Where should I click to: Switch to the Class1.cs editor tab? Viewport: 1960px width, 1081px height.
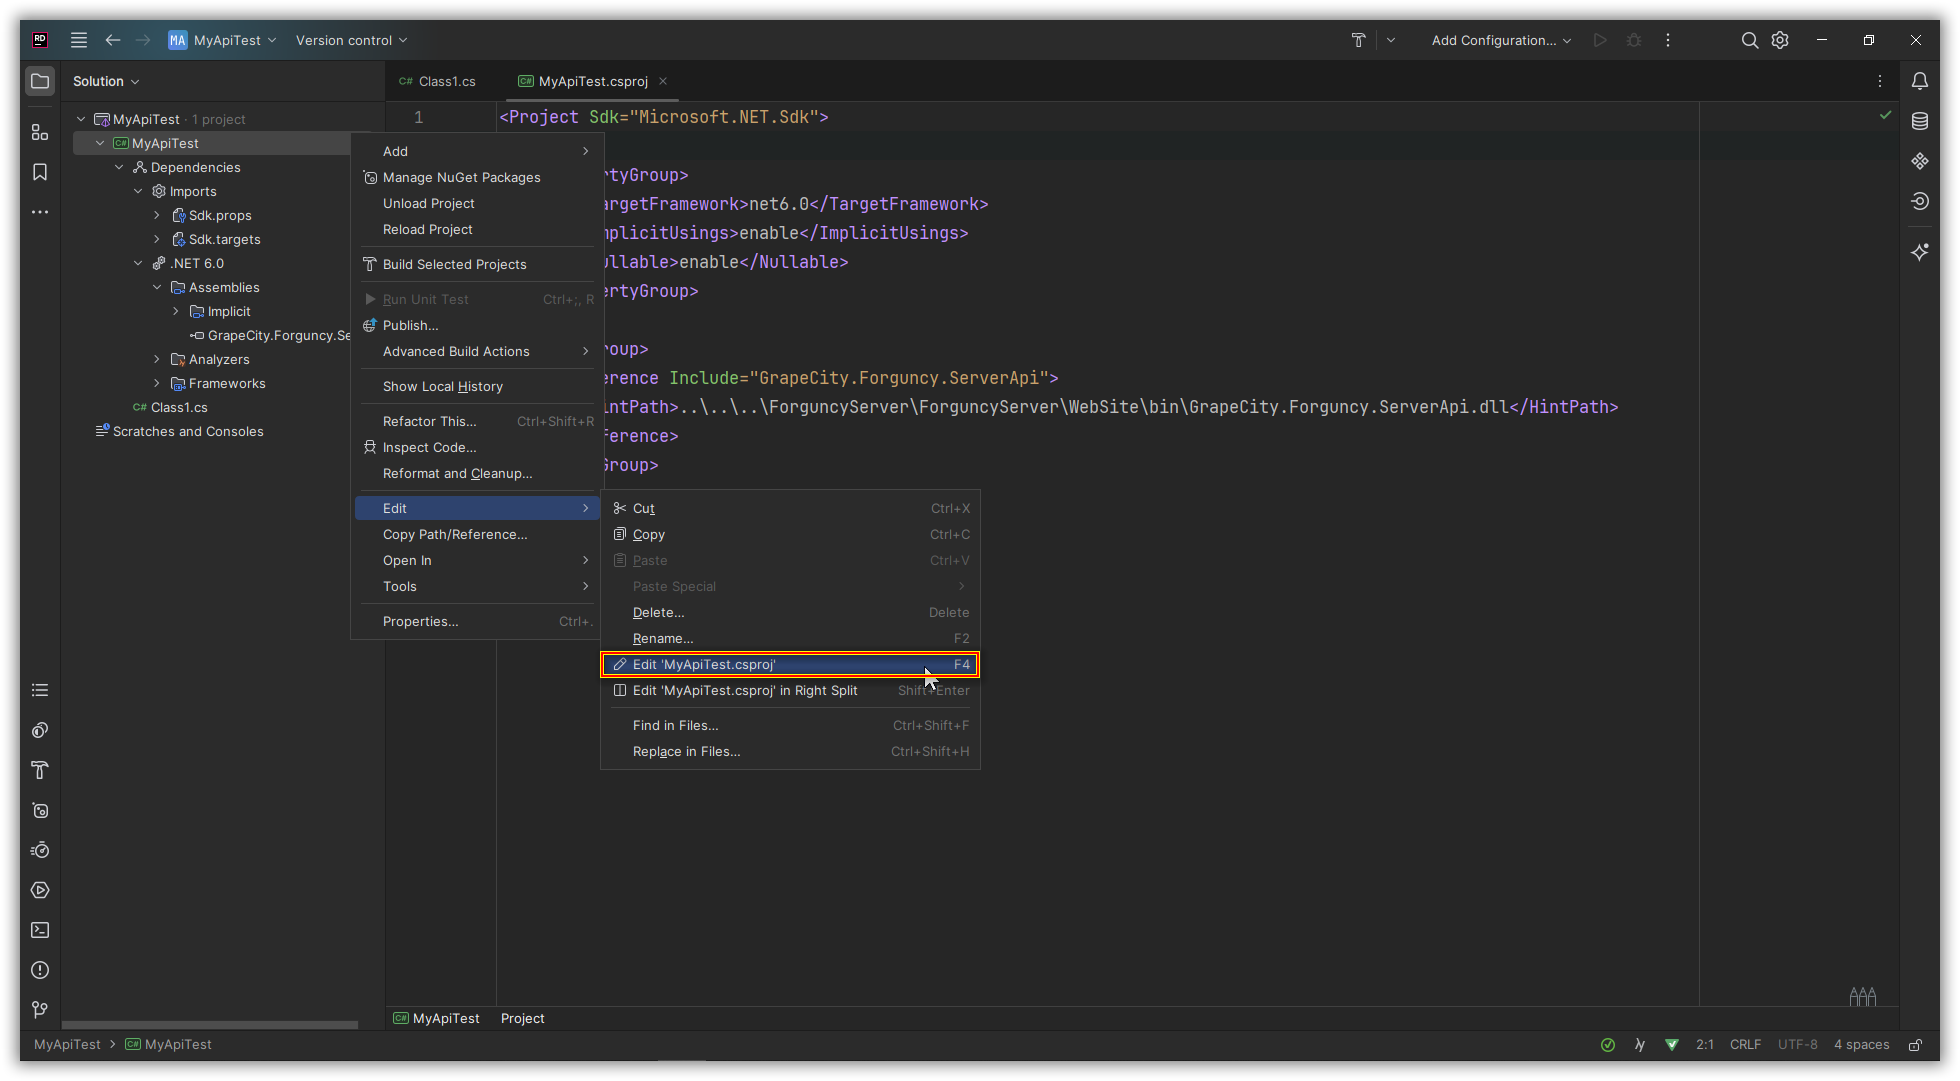[438, 81]
